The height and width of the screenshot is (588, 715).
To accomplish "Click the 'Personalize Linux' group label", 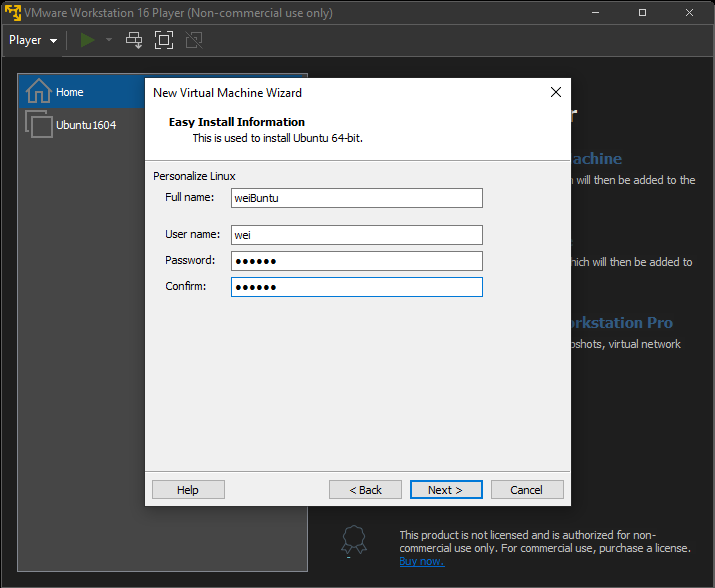I will 194,176.
